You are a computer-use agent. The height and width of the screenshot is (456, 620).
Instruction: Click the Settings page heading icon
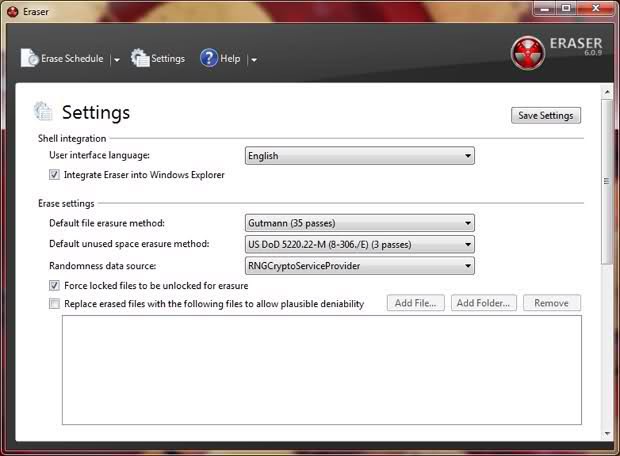43,111
